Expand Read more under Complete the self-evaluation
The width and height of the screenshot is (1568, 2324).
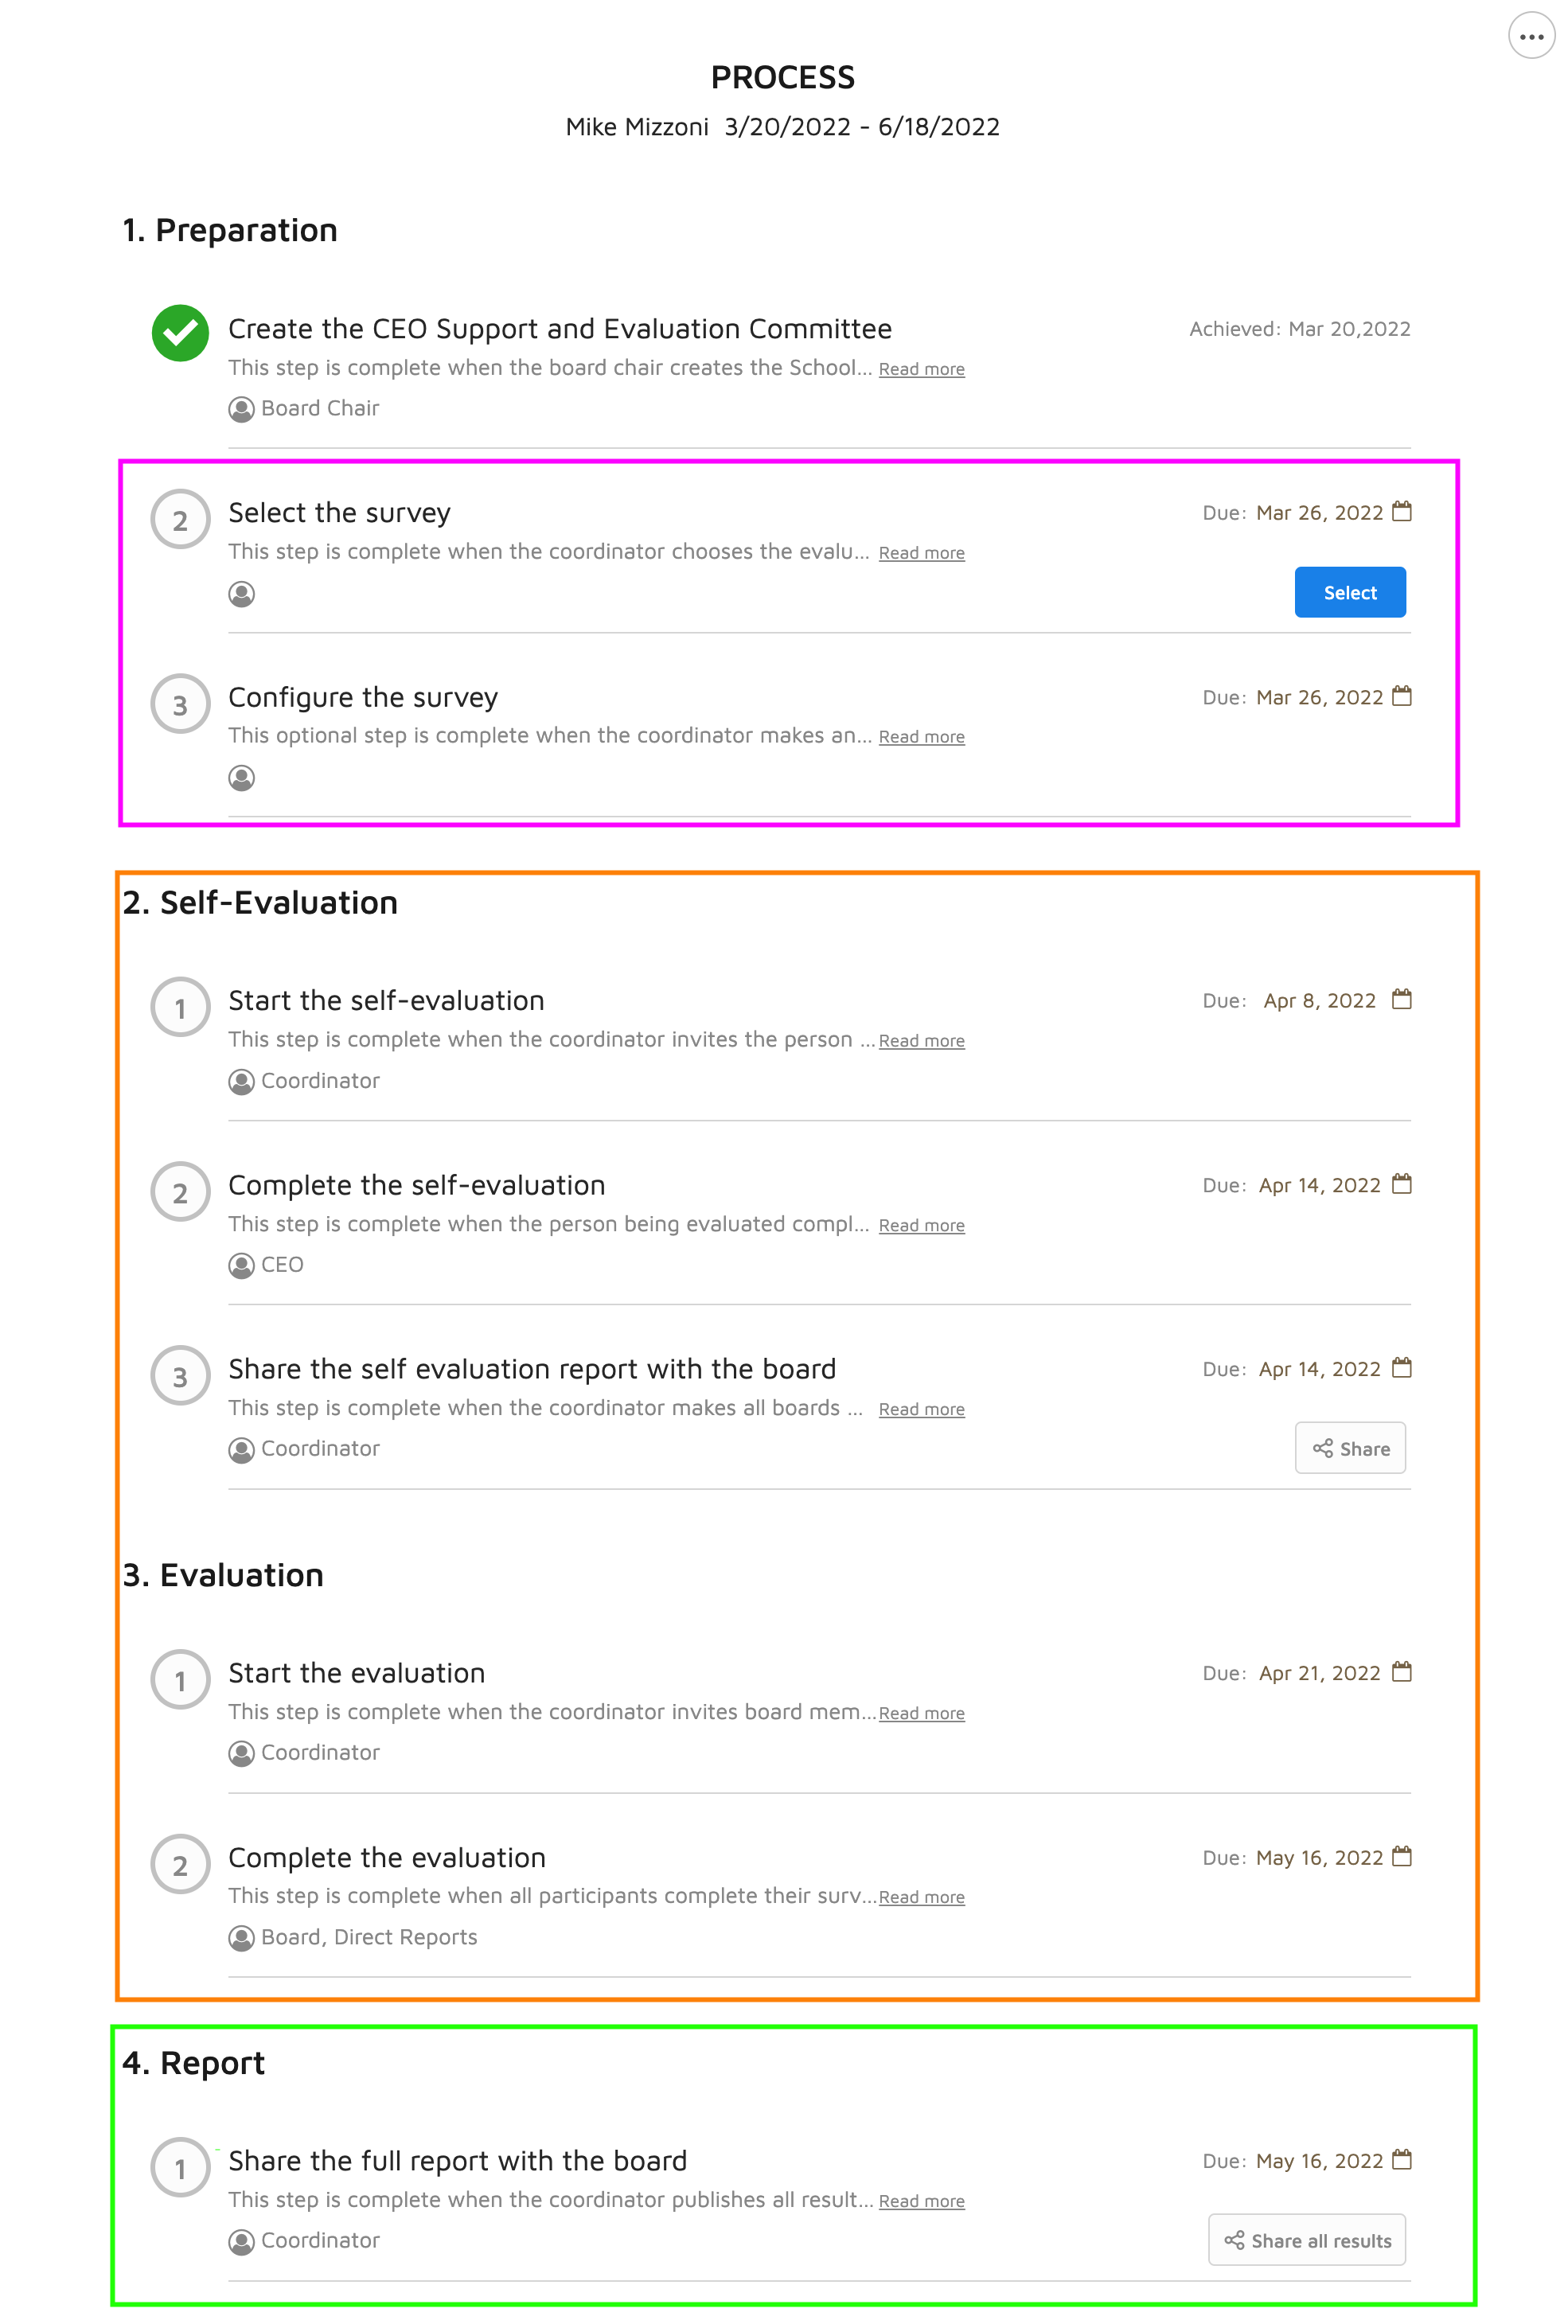pyautogui.click(x=921, y=1225)
